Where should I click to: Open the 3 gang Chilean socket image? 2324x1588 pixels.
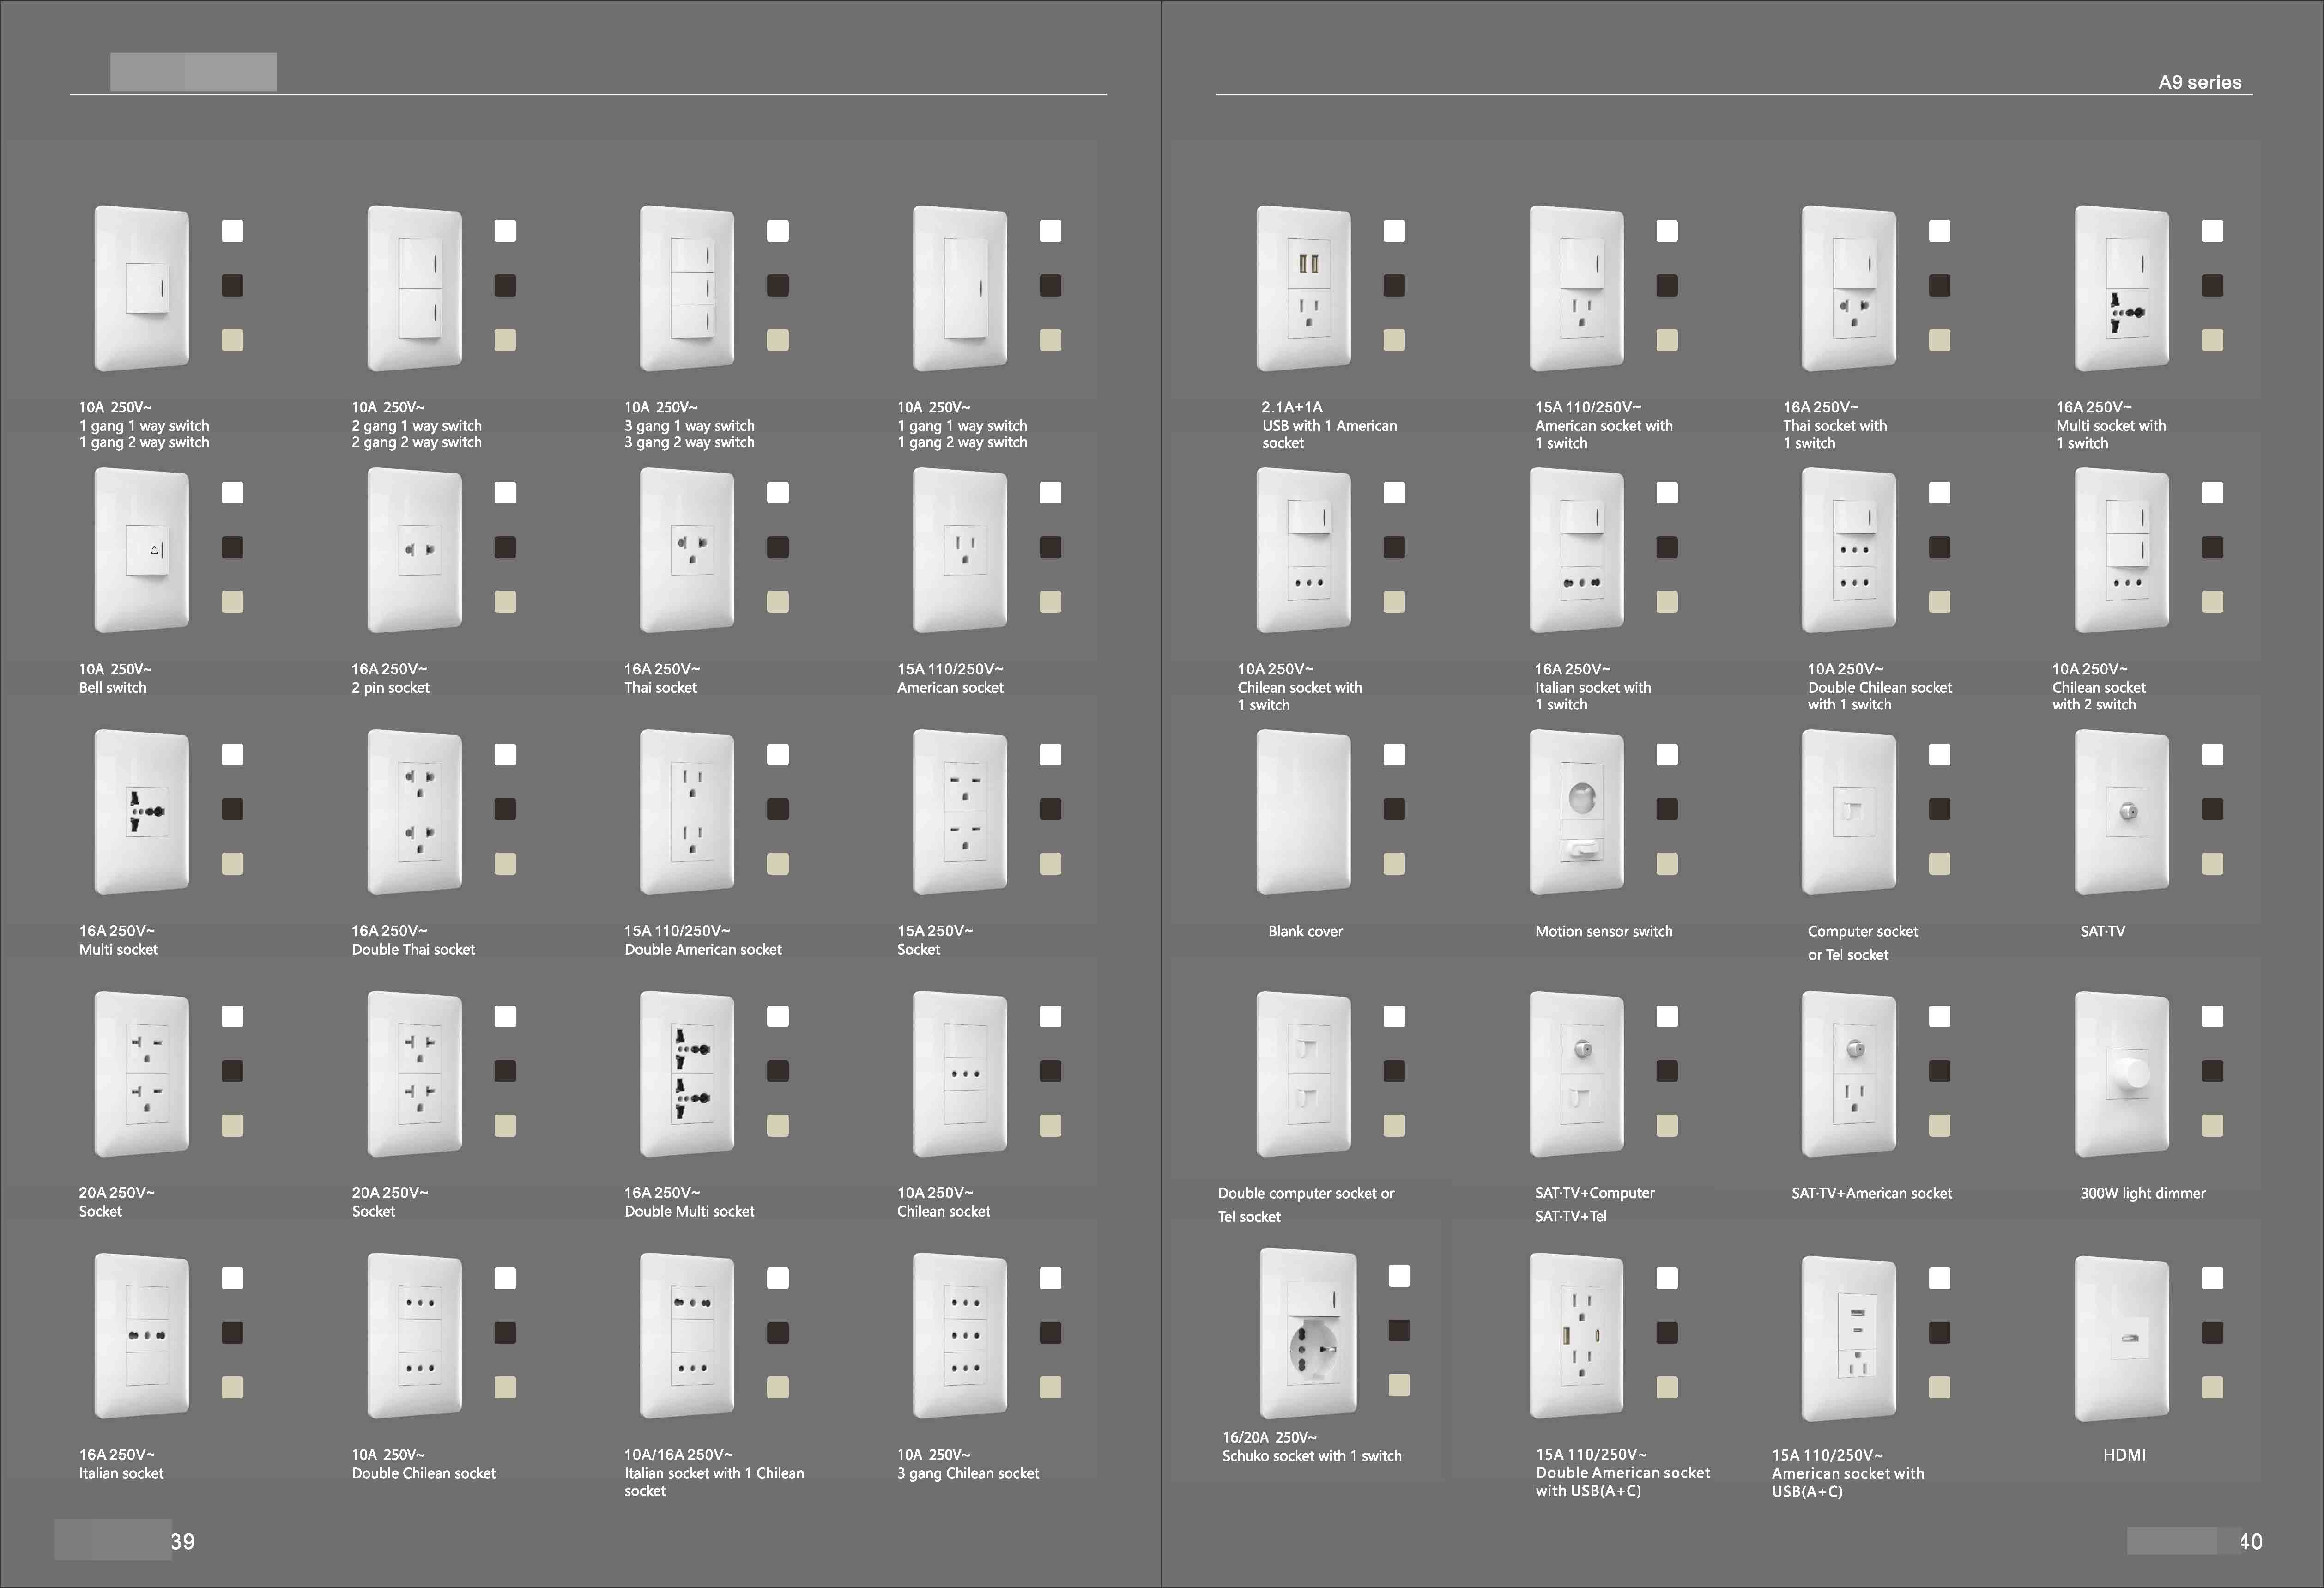(x=960, y=1336)
